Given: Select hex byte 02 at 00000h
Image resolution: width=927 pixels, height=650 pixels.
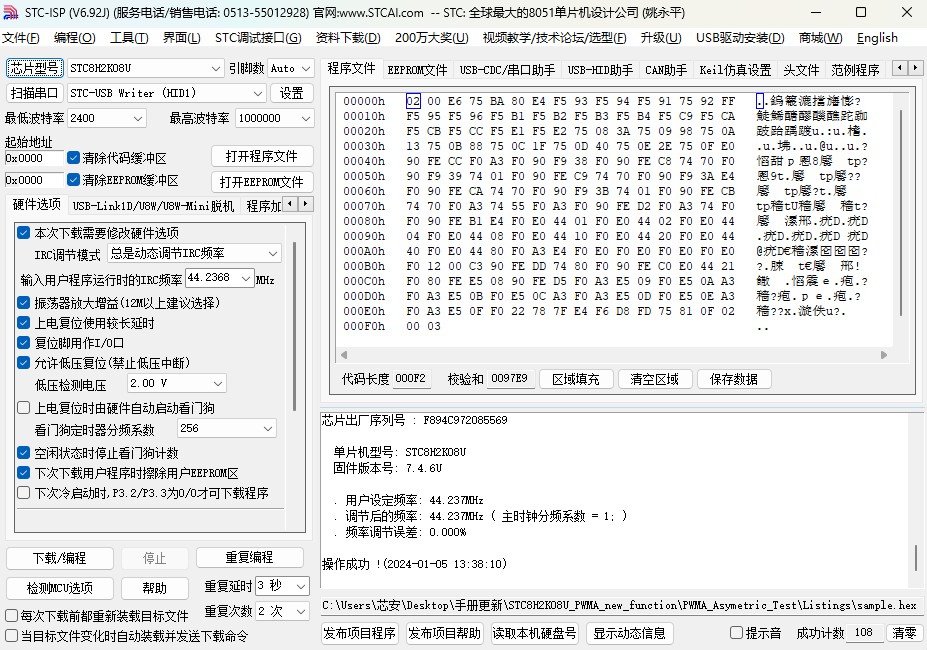Looking at the screenshot, I should 413,101.
